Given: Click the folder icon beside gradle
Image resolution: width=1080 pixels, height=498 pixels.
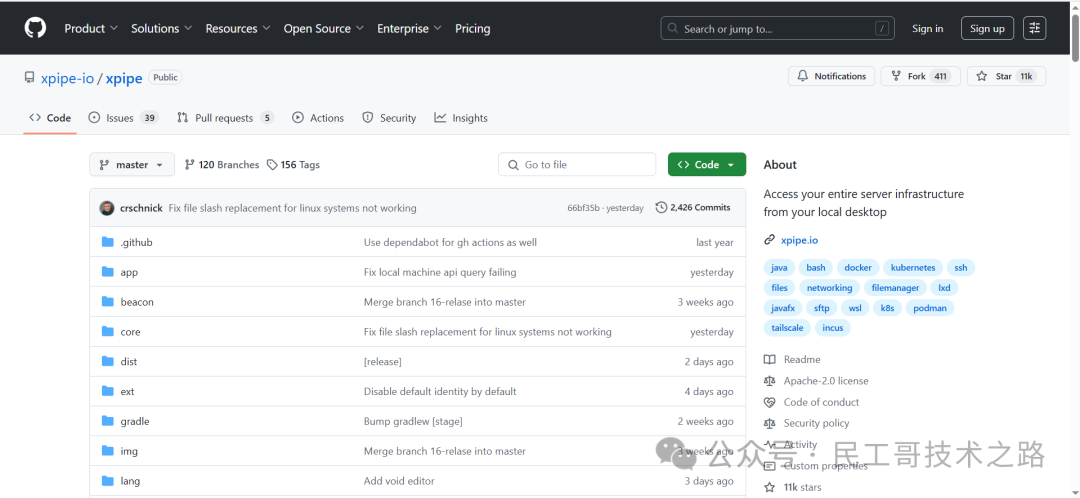Looking at the screenshot, I should point(107,421).
